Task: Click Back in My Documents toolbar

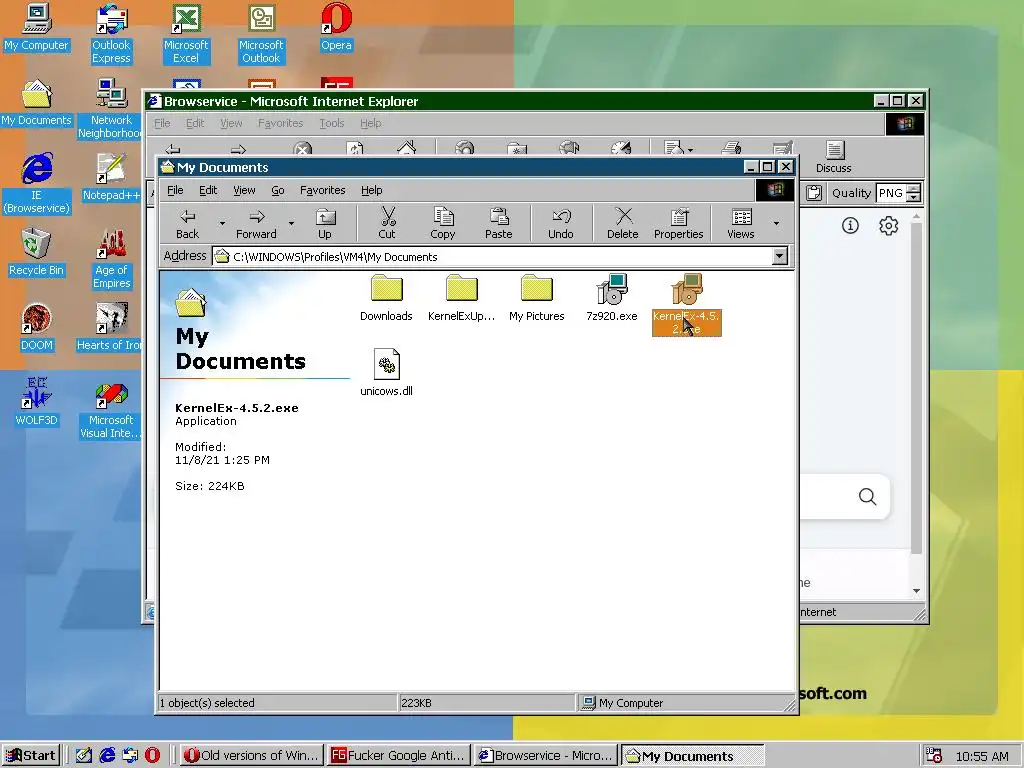Action: point(187,223)
